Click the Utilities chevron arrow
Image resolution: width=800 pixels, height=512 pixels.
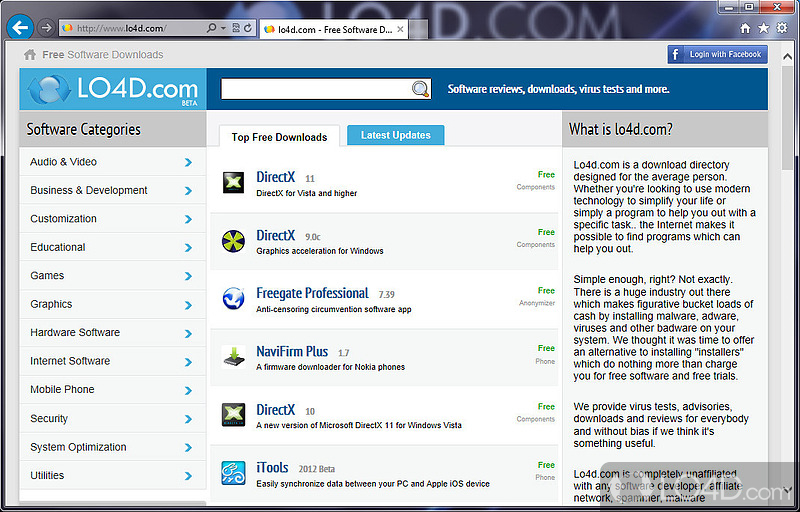188,476
